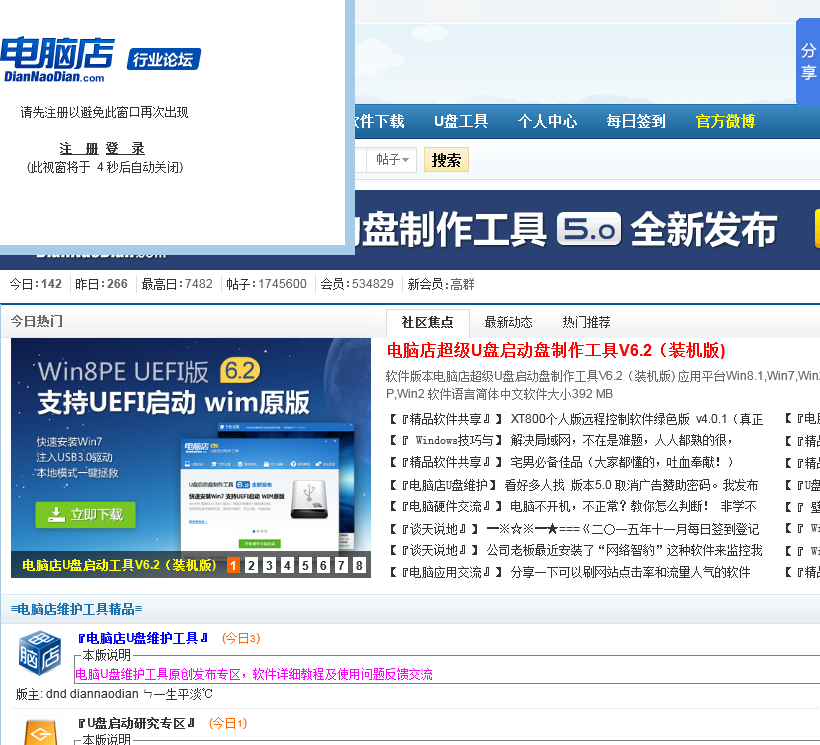Open section header =电脑店维护工具精品=
820x745 pixels.
pyautogui.click(x=76, y=609)
